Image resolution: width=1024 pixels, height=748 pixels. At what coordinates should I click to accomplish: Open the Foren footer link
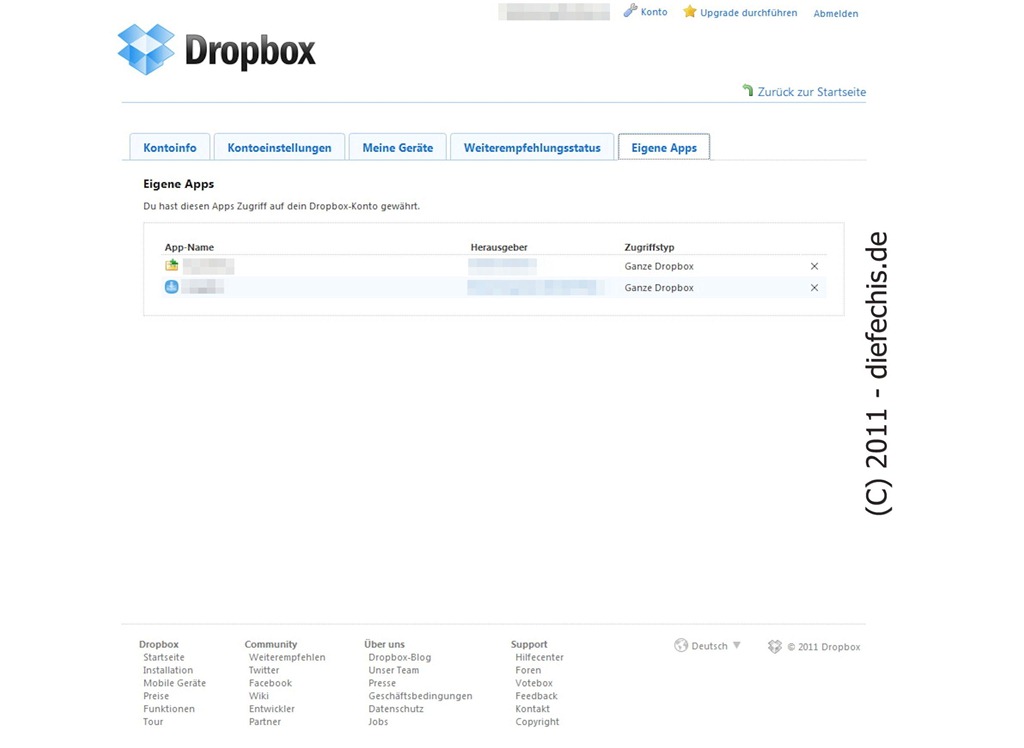(528, 670)
